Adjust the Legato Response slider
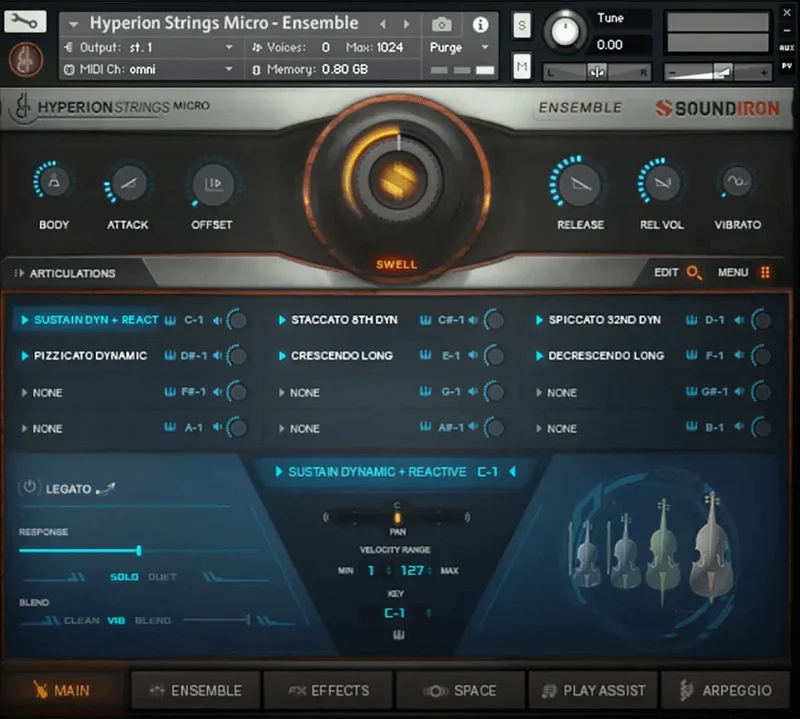 (138, 551)
